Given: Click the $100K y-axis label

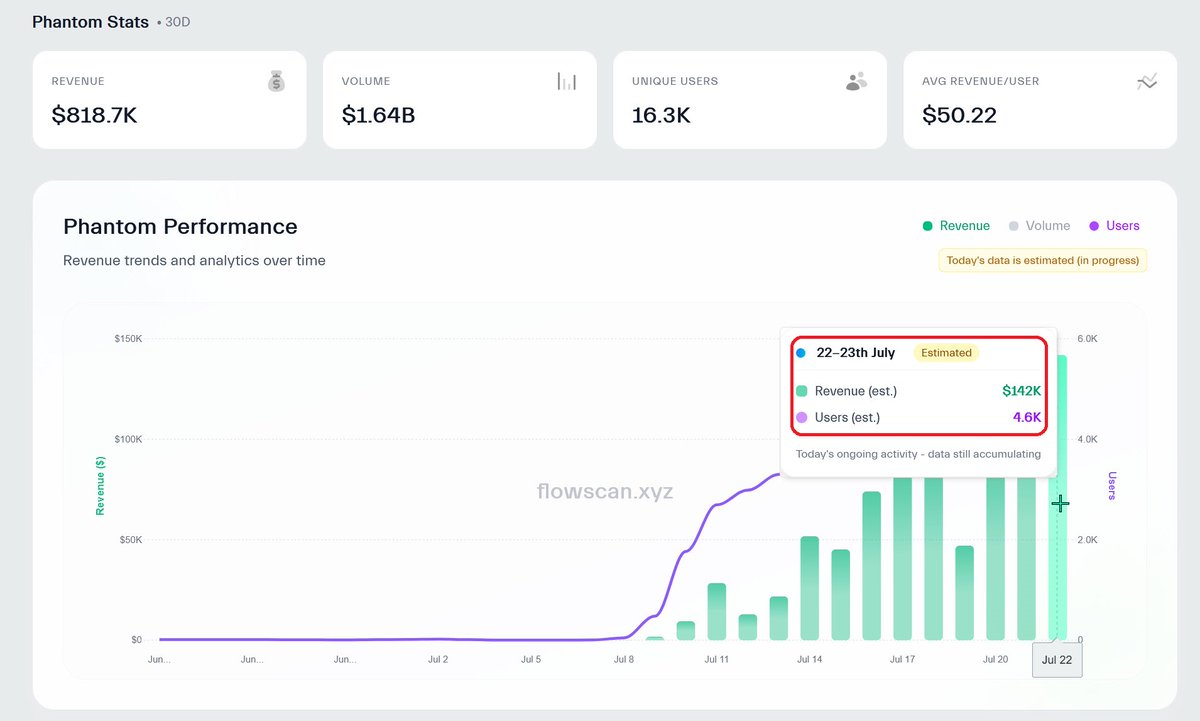Looking at the screenshot, I should tap(128, 439).
